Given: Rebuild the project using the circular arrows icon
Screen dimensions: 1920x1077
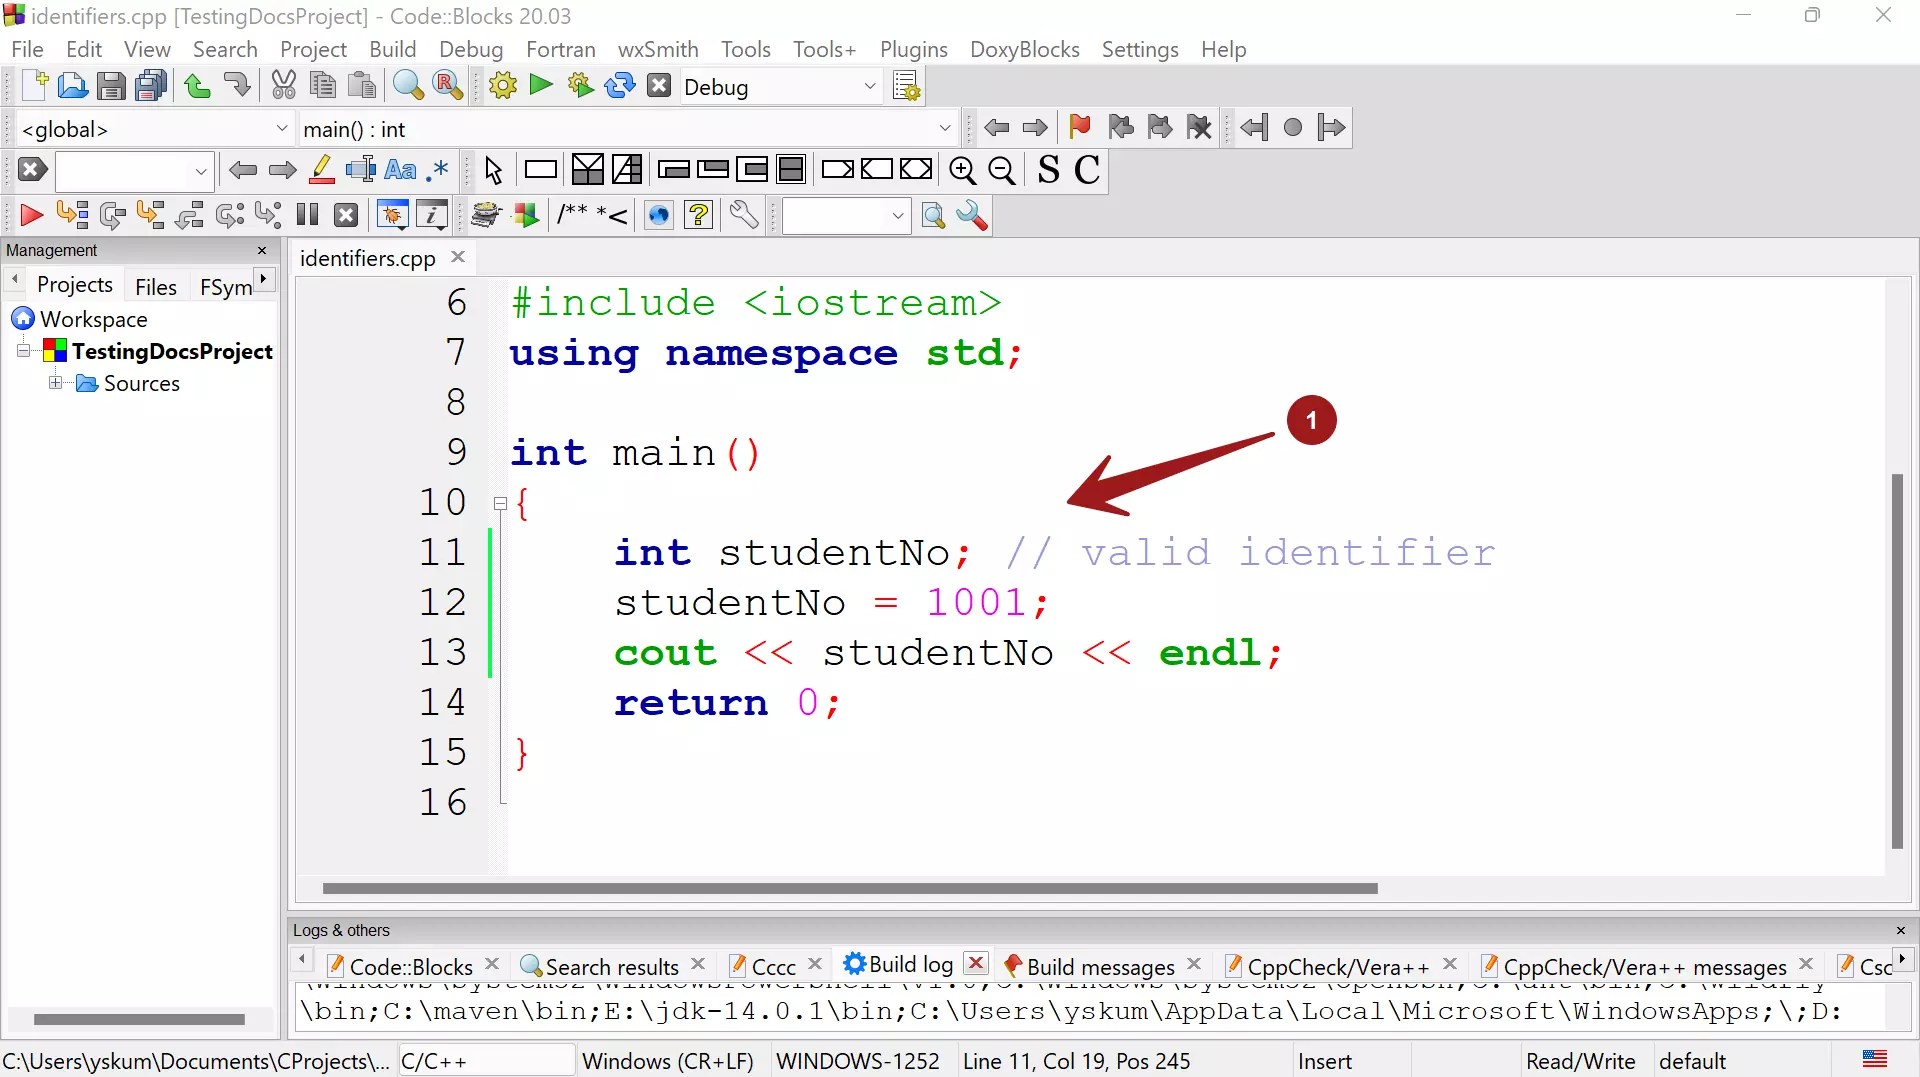Looking at the screenshot, I should tap(620, 86).
